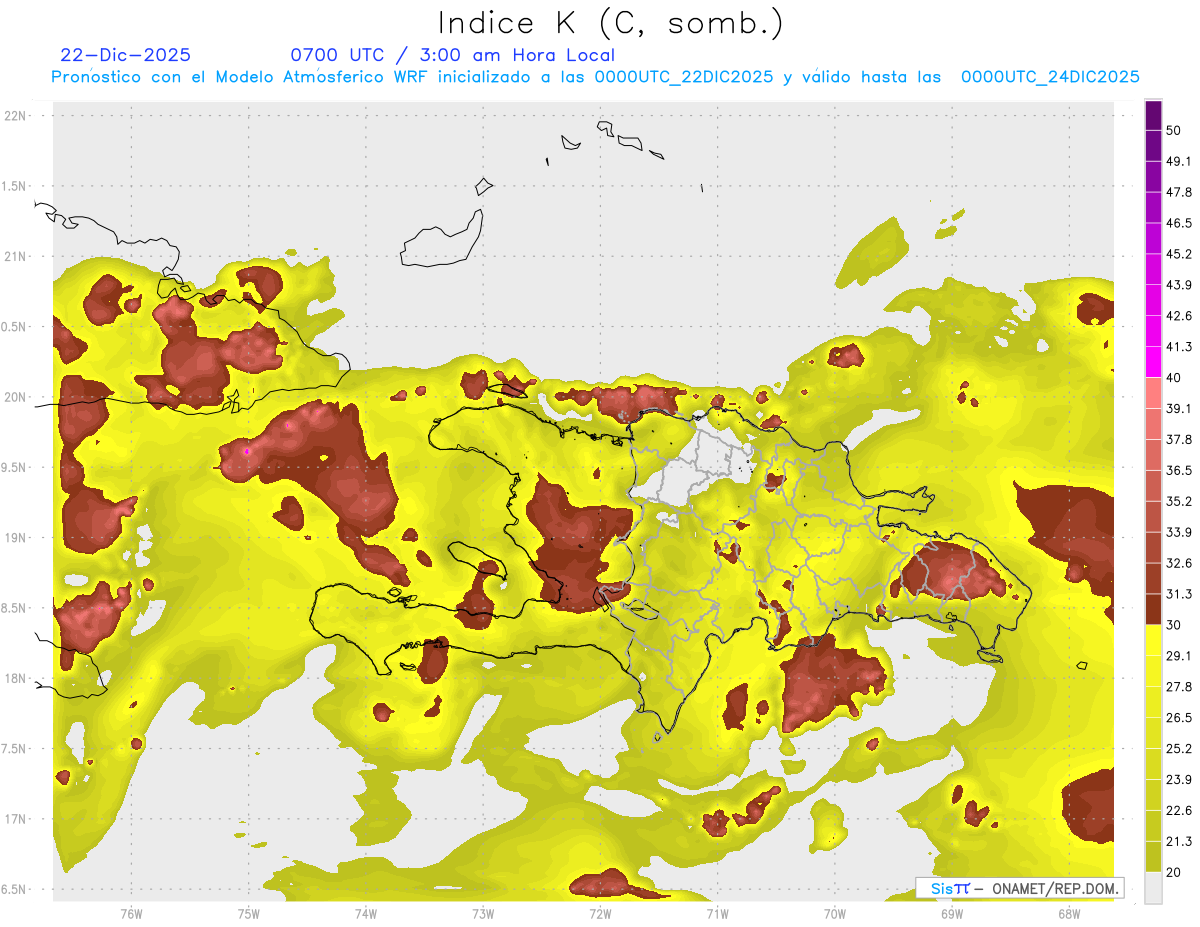Click the "9.5N" latitude label
The image size is (1200, 927).
tap(15, 467)
